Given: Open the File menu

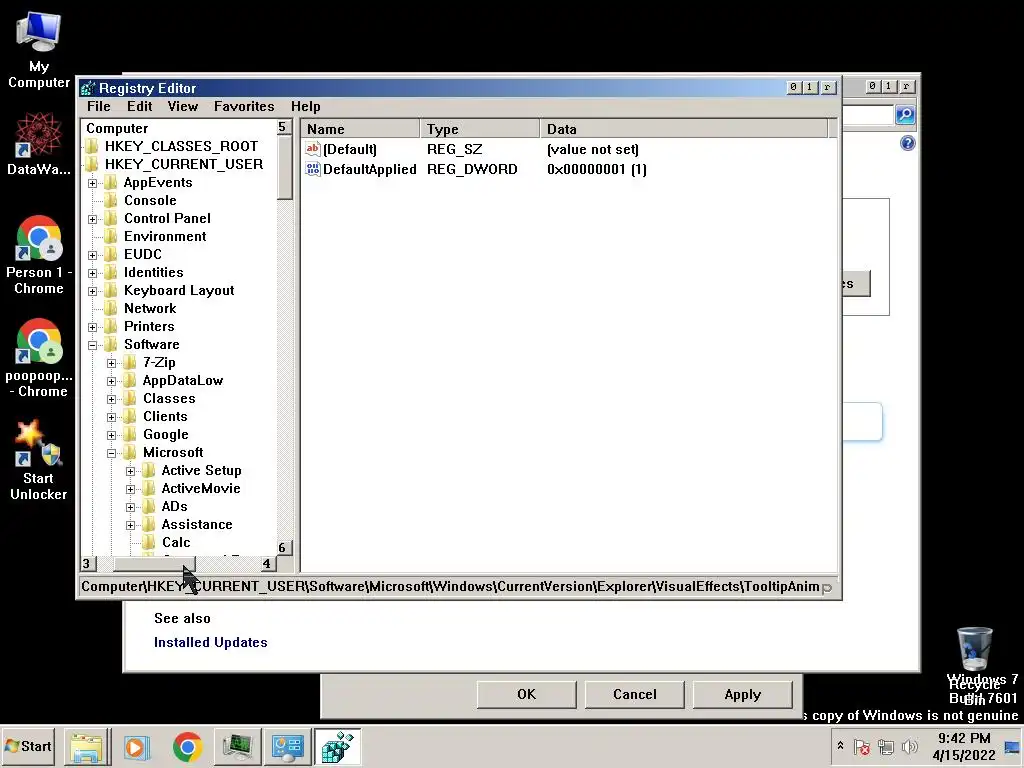Looking at the screenshot, I should pyautogui.click(x=99, y=106).
